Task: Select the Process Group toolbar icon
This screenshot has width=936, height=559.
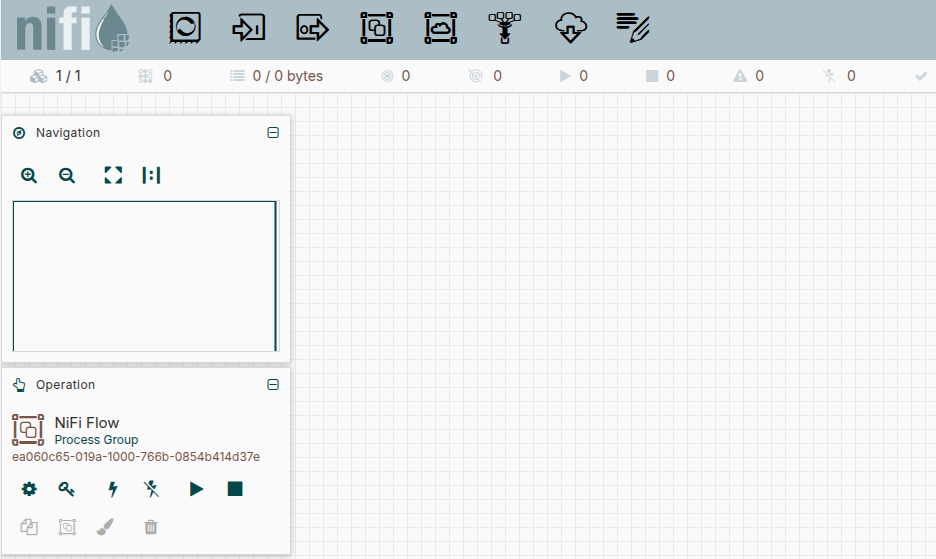Action: coord(376,28)
